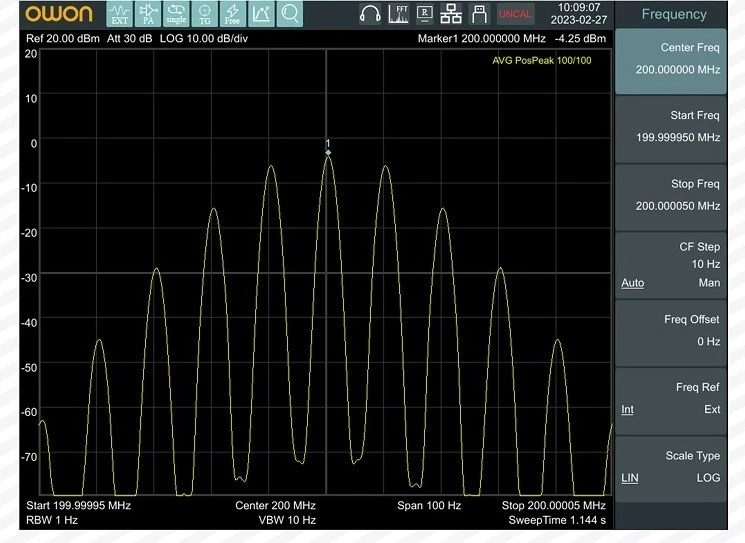The image size is (745, 543).
Task: Set CF Step to Auto
Action: [x=632, y=283]
